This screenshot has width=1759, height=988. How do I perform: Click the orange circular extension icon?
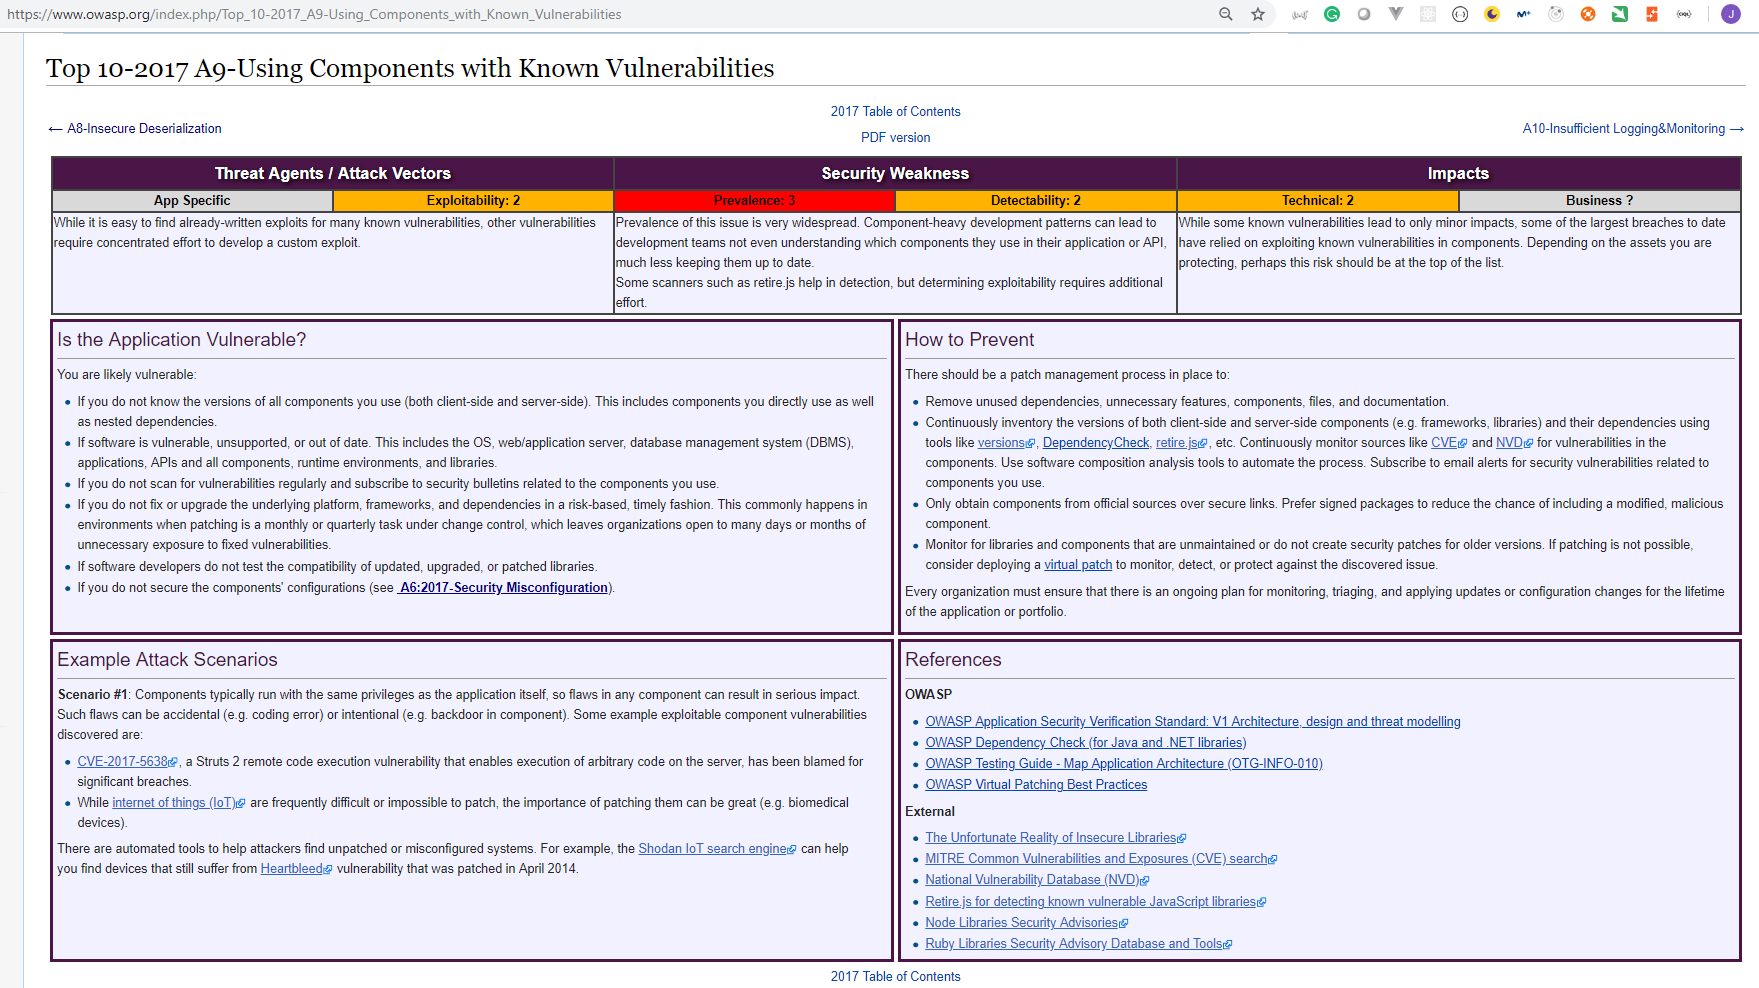[x=1588, y=14]
